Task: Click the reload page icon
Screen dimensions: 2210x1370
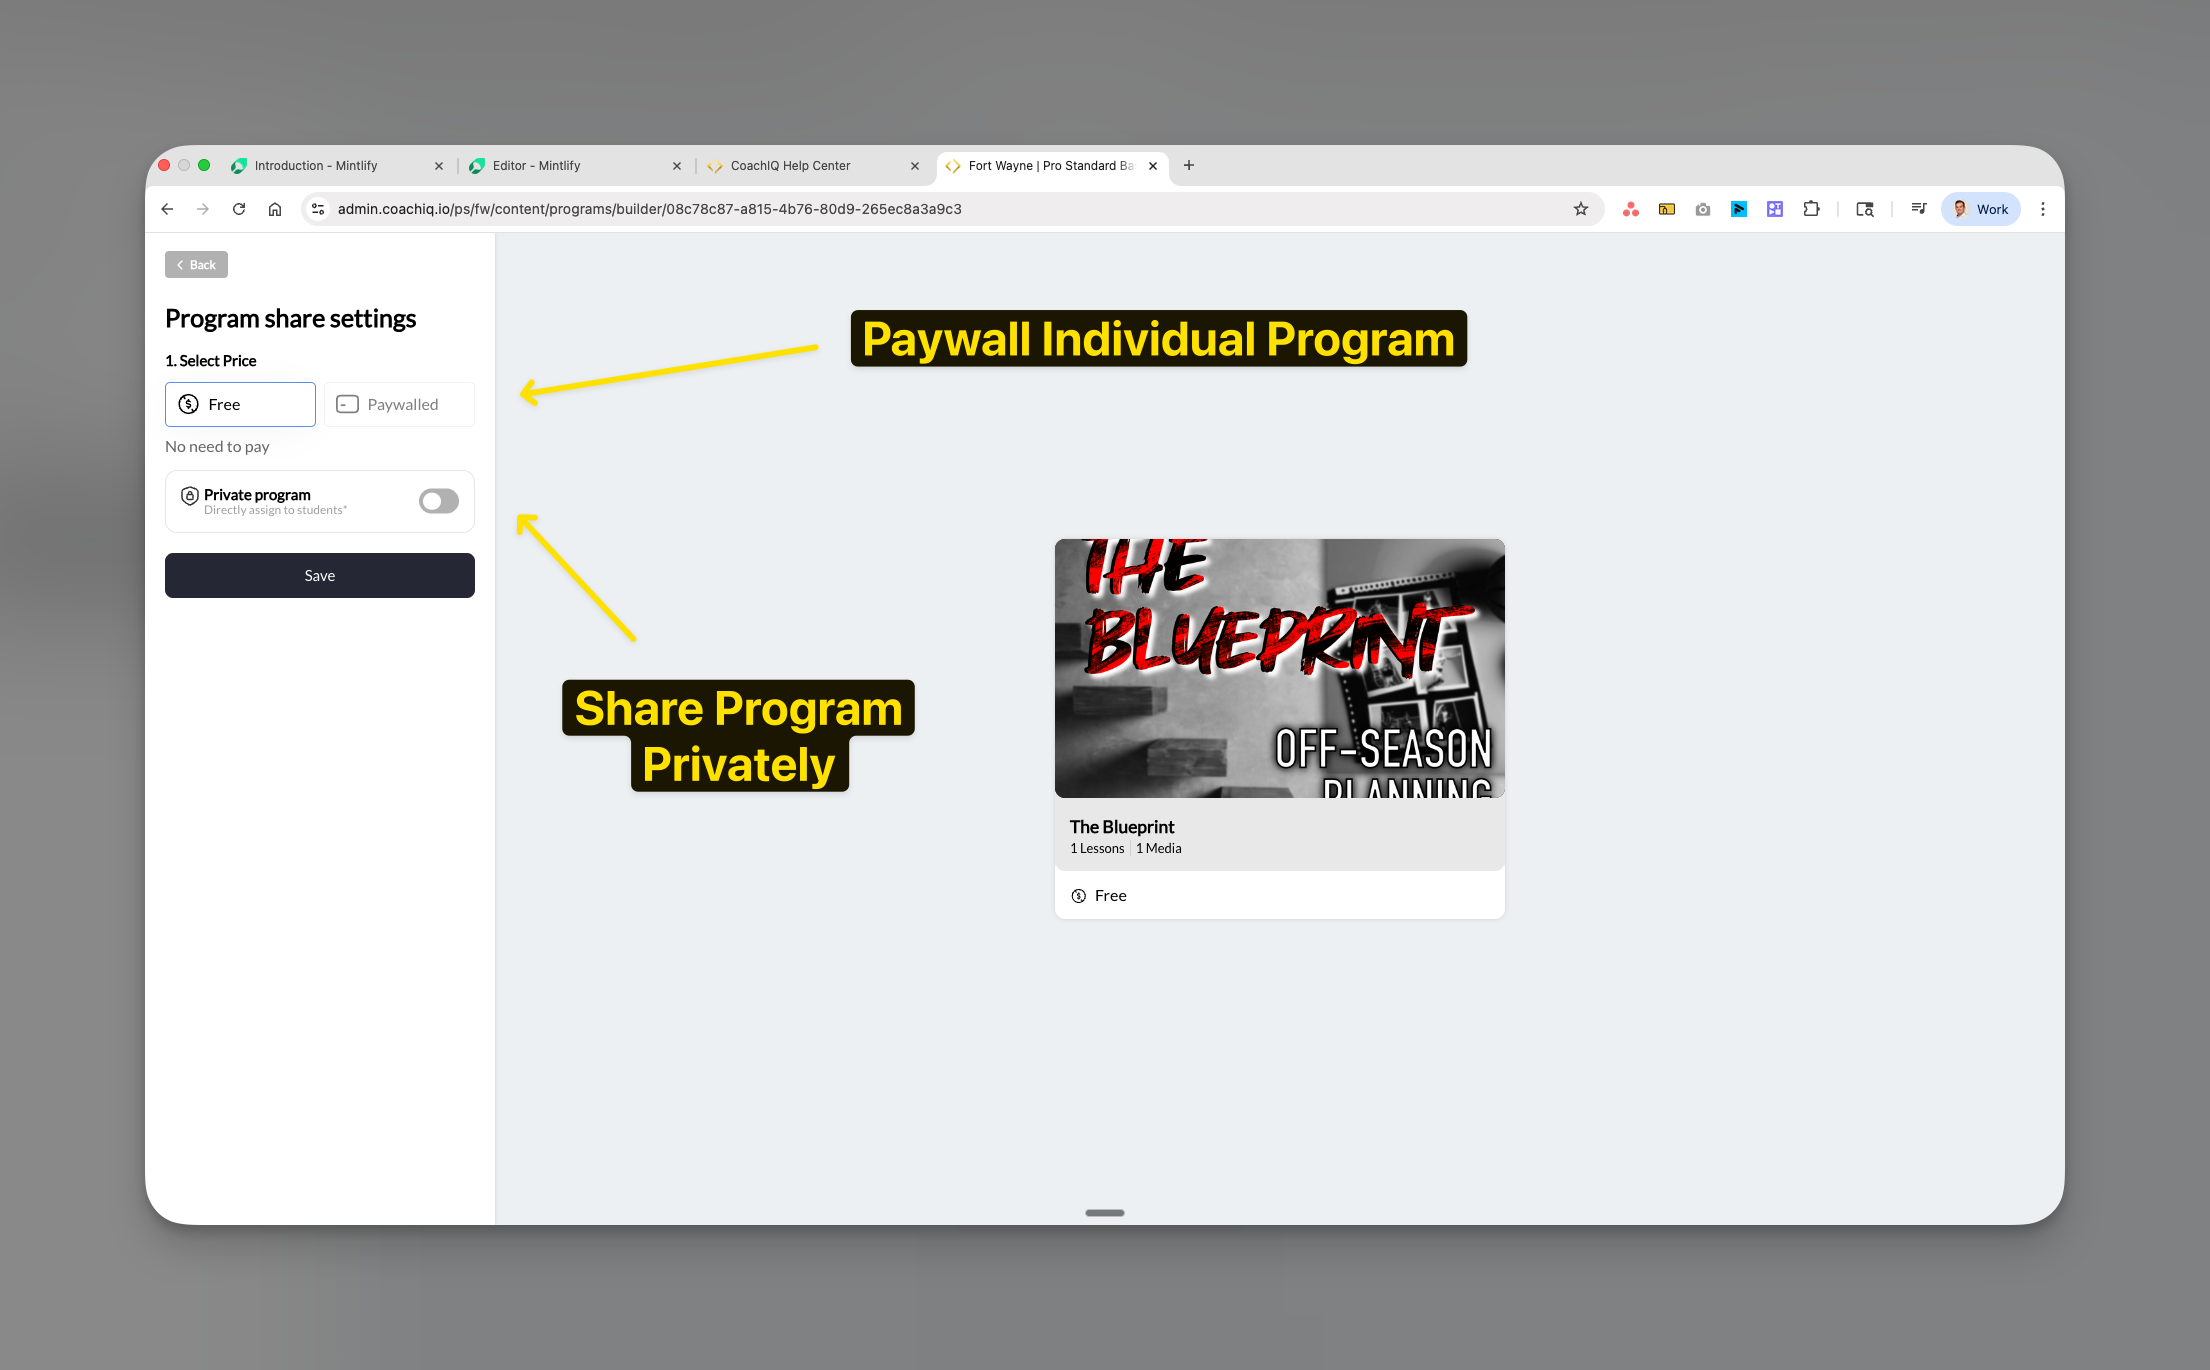Action: click(x=239, y=209)
